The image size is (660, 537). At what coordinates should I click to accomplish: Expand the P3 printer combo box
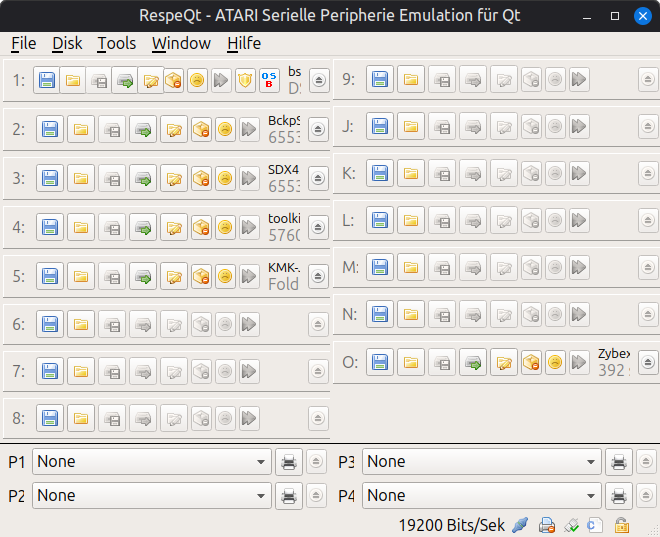[x=482, y=462]
